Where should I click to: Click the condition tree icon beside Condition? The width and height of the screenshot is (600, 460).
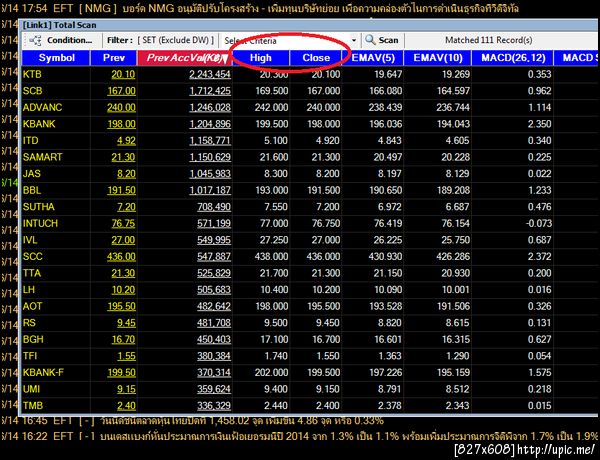point(35,40)
